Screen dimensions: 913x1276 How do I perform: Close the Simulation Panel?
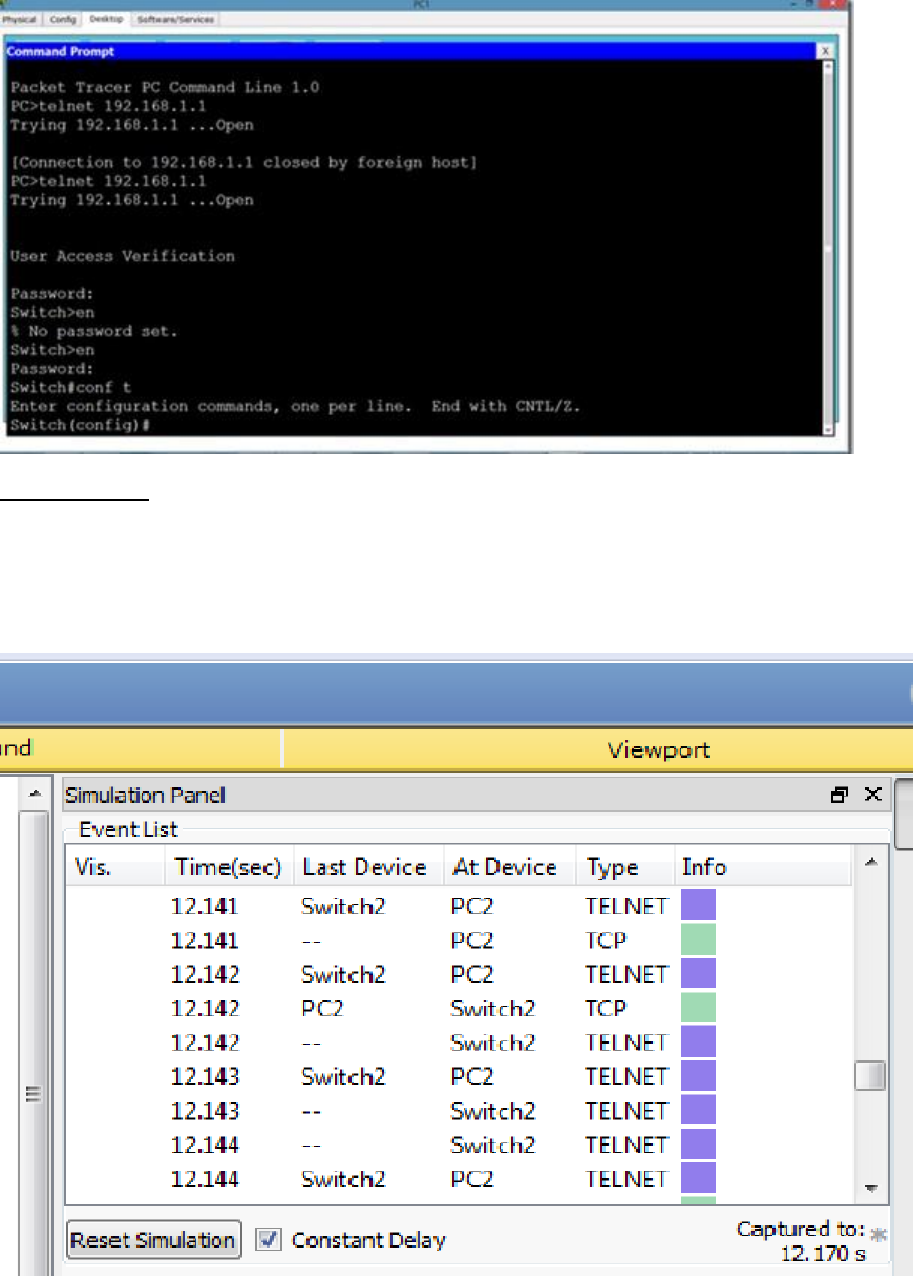click(x=872, y=795)
